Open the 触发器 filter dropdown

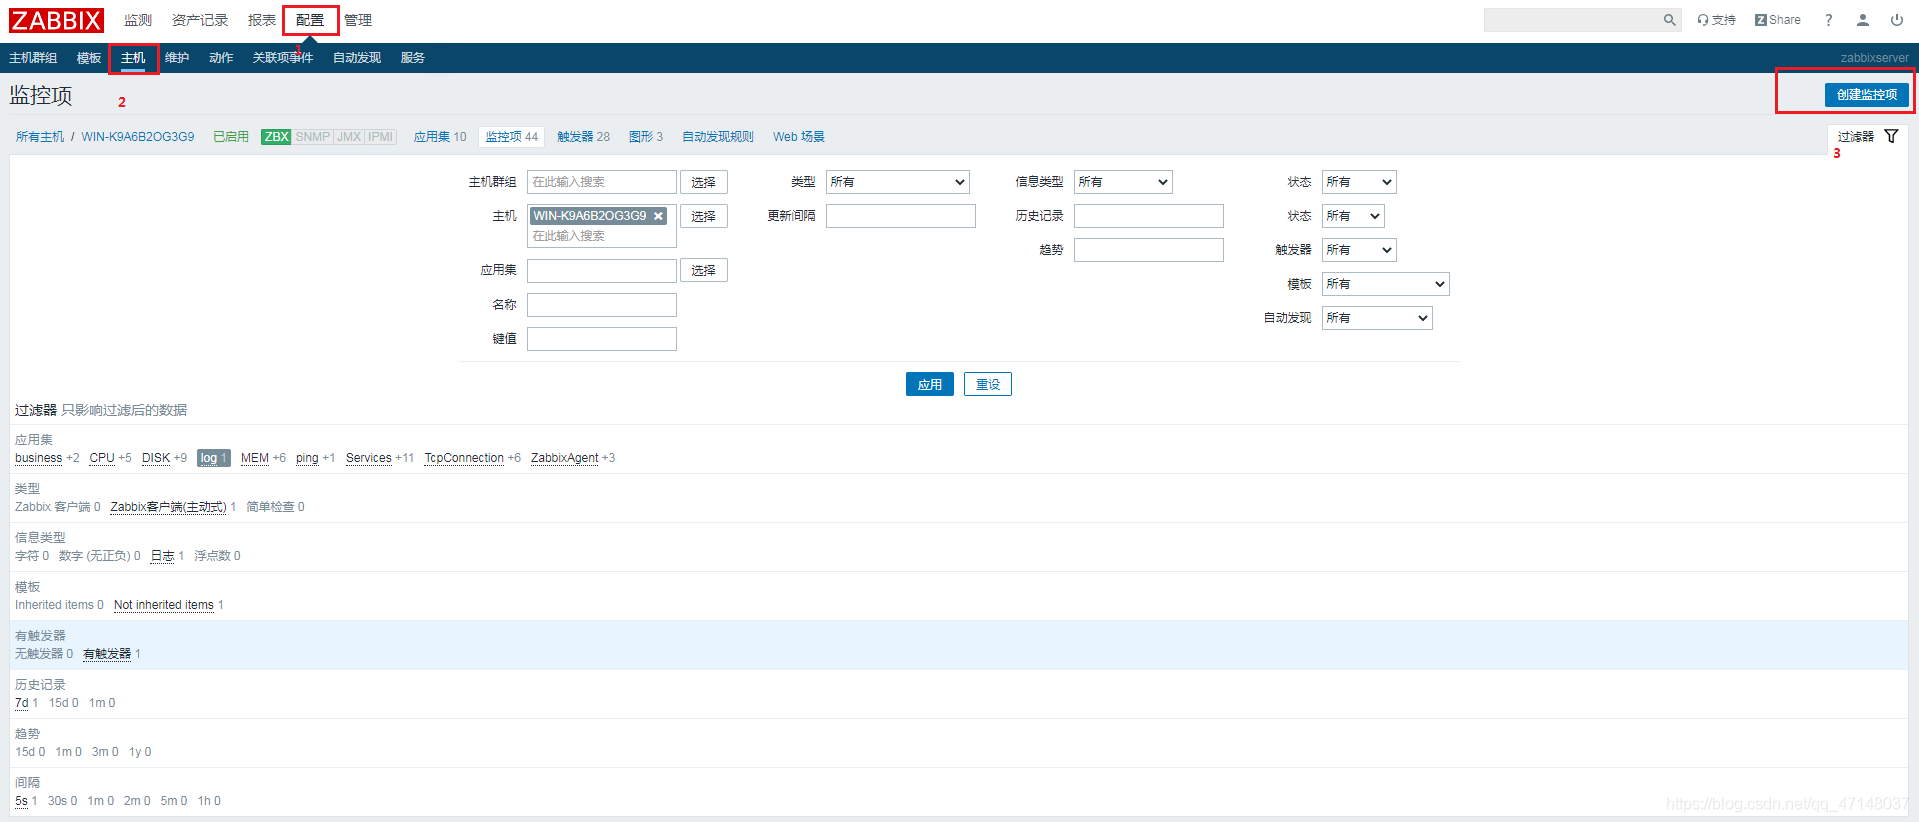[x=1359, y=250]
